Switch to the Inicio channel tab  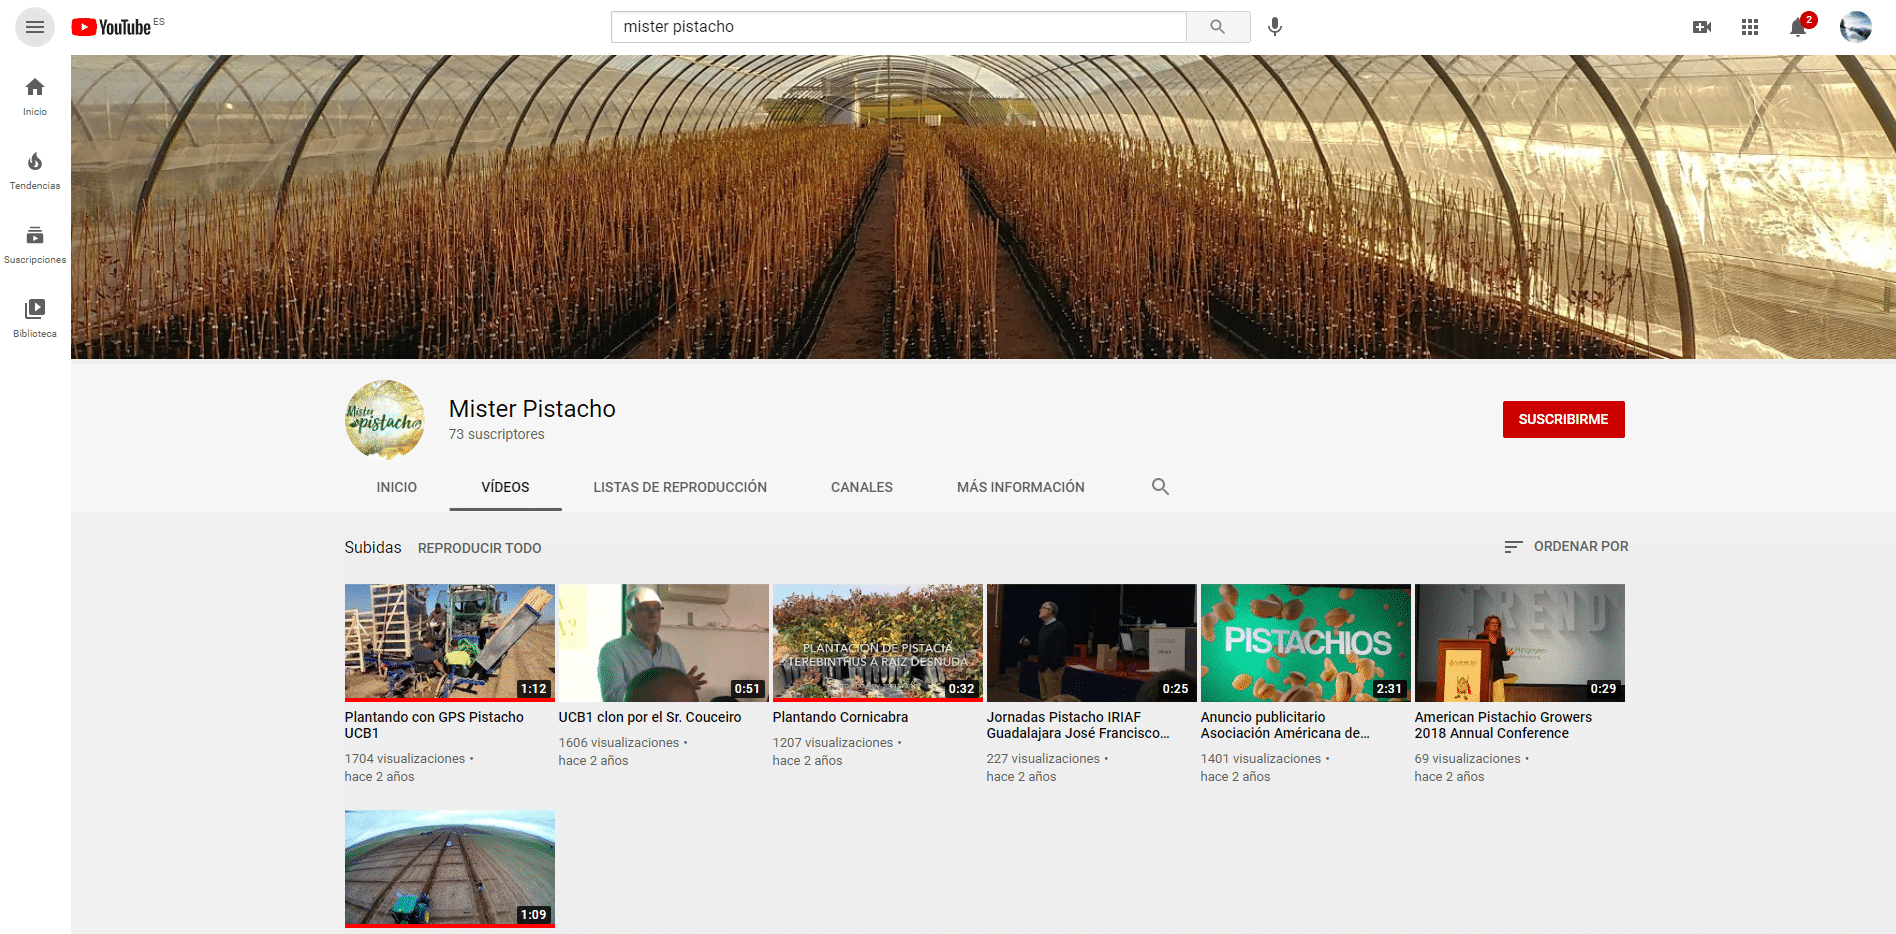pyautogui.click(x=397, y=487)
